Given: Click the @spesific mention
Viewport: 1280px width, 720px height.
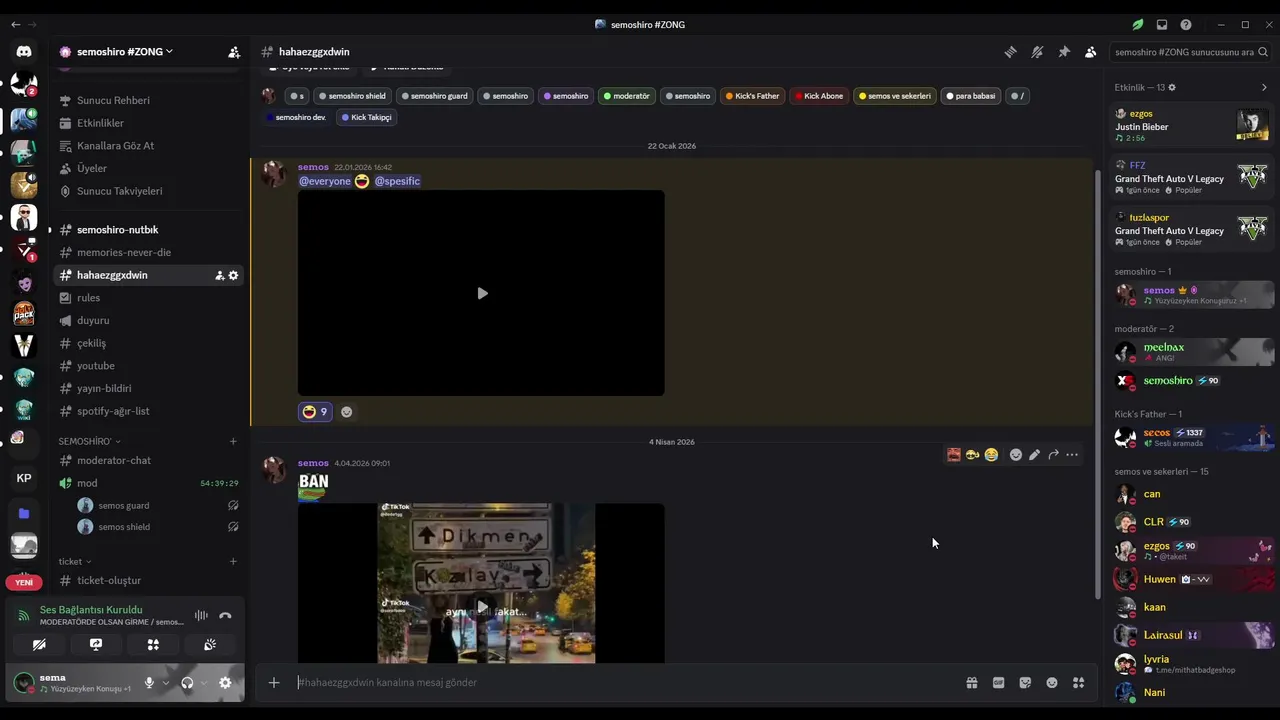Looking at the screenshot, I should pyautogui.click(x=397, y=181).
